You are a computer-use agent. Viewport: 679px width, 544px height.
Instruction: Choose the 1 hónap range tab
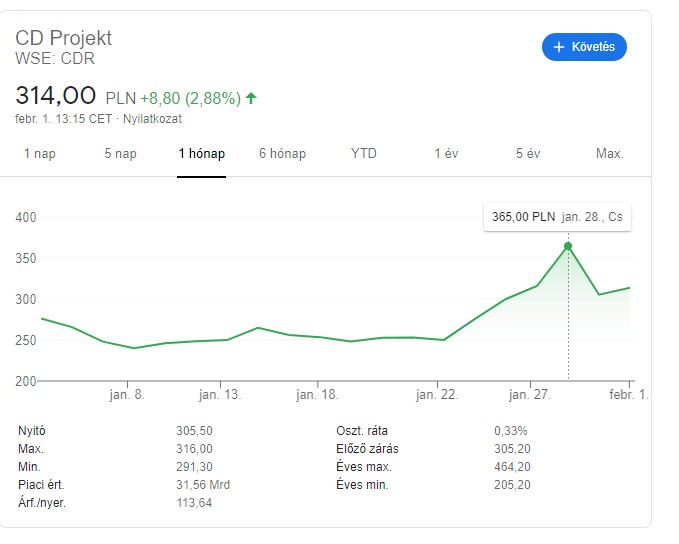pyautogui.click(x=202, y=153)
